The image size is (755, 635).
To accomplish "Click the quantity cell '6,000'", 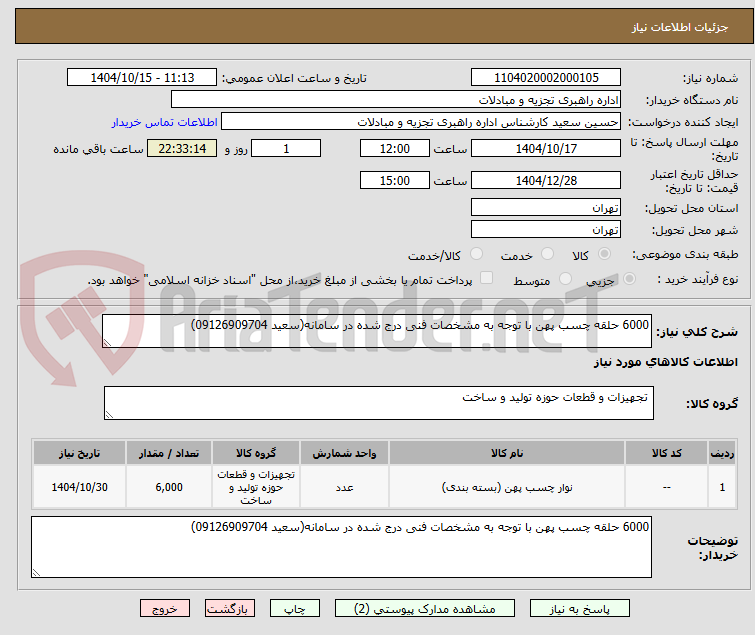I will pyautogui.click(x=169, y=487).
